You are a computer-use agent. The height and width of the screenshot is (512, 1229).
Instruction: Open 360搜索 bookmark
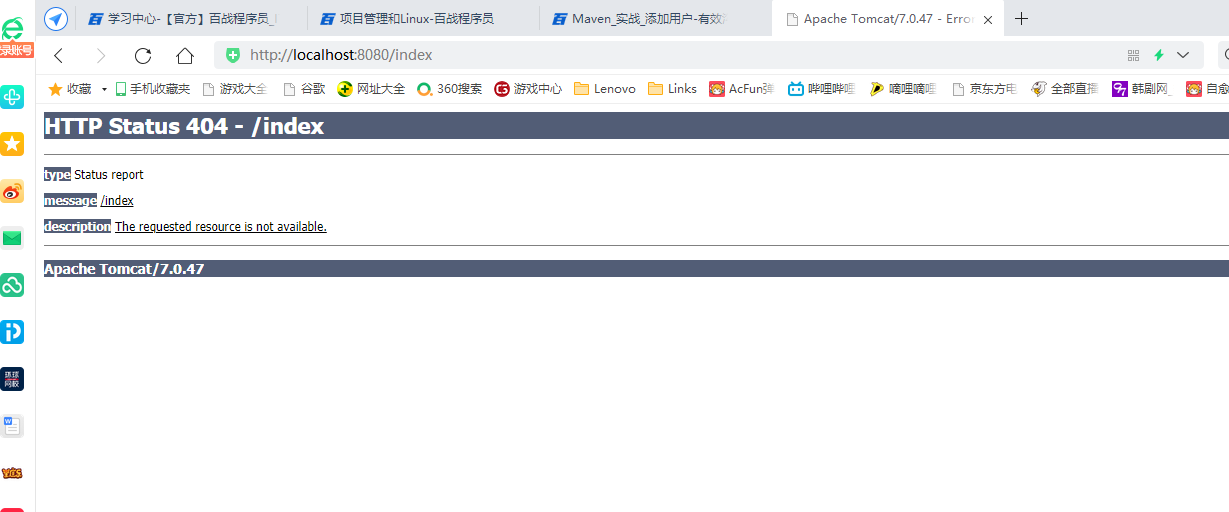point(450,89)
